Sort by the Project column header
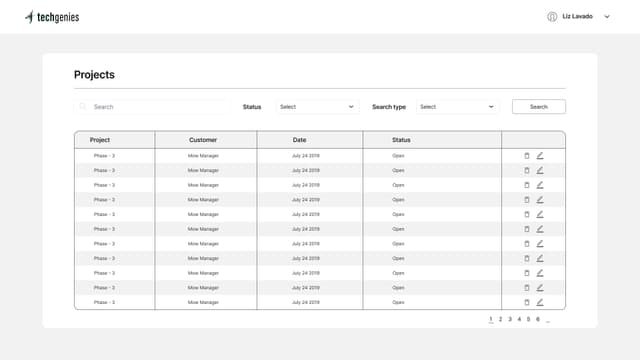This screenshot has height=360, width=640. 100,140
